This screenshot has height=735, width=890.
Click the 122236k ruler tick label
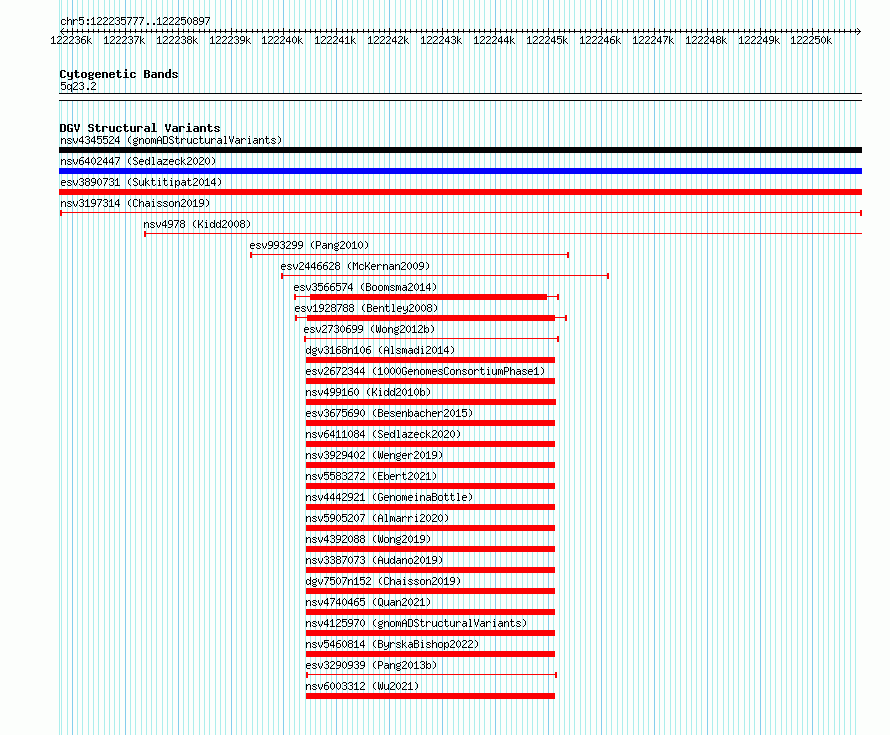coord(71,40)
